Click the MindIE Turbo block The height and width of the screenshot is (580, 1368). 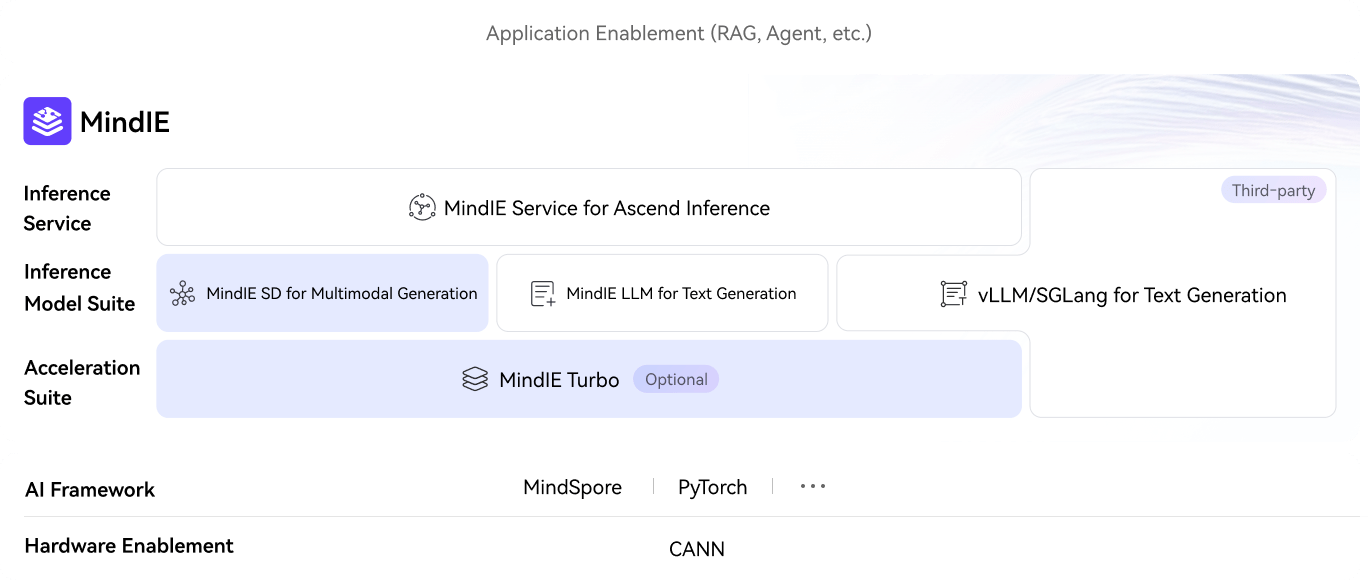(x=559, y=380)
